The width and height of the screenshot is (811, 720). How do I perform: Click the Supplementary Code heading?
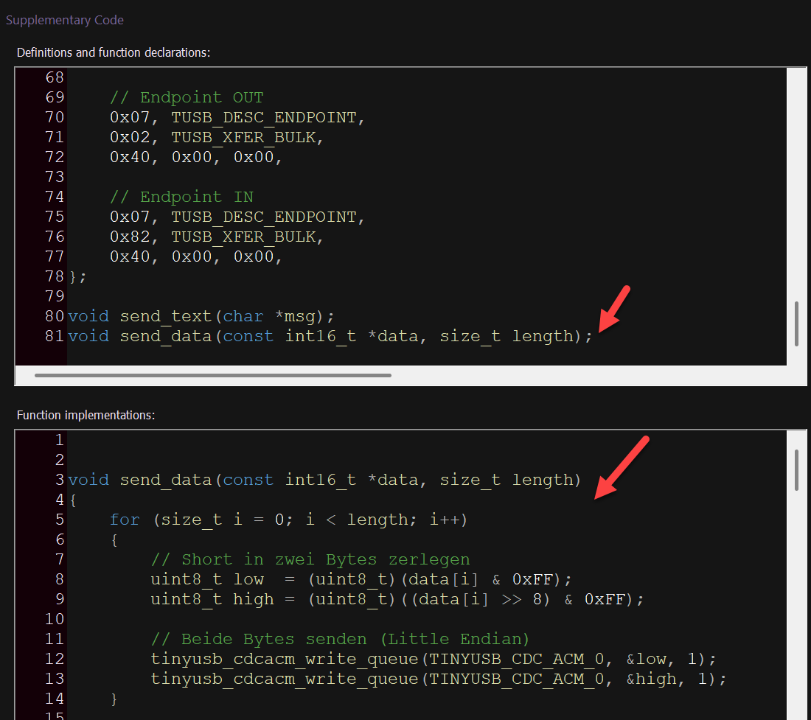click(65, 20)
